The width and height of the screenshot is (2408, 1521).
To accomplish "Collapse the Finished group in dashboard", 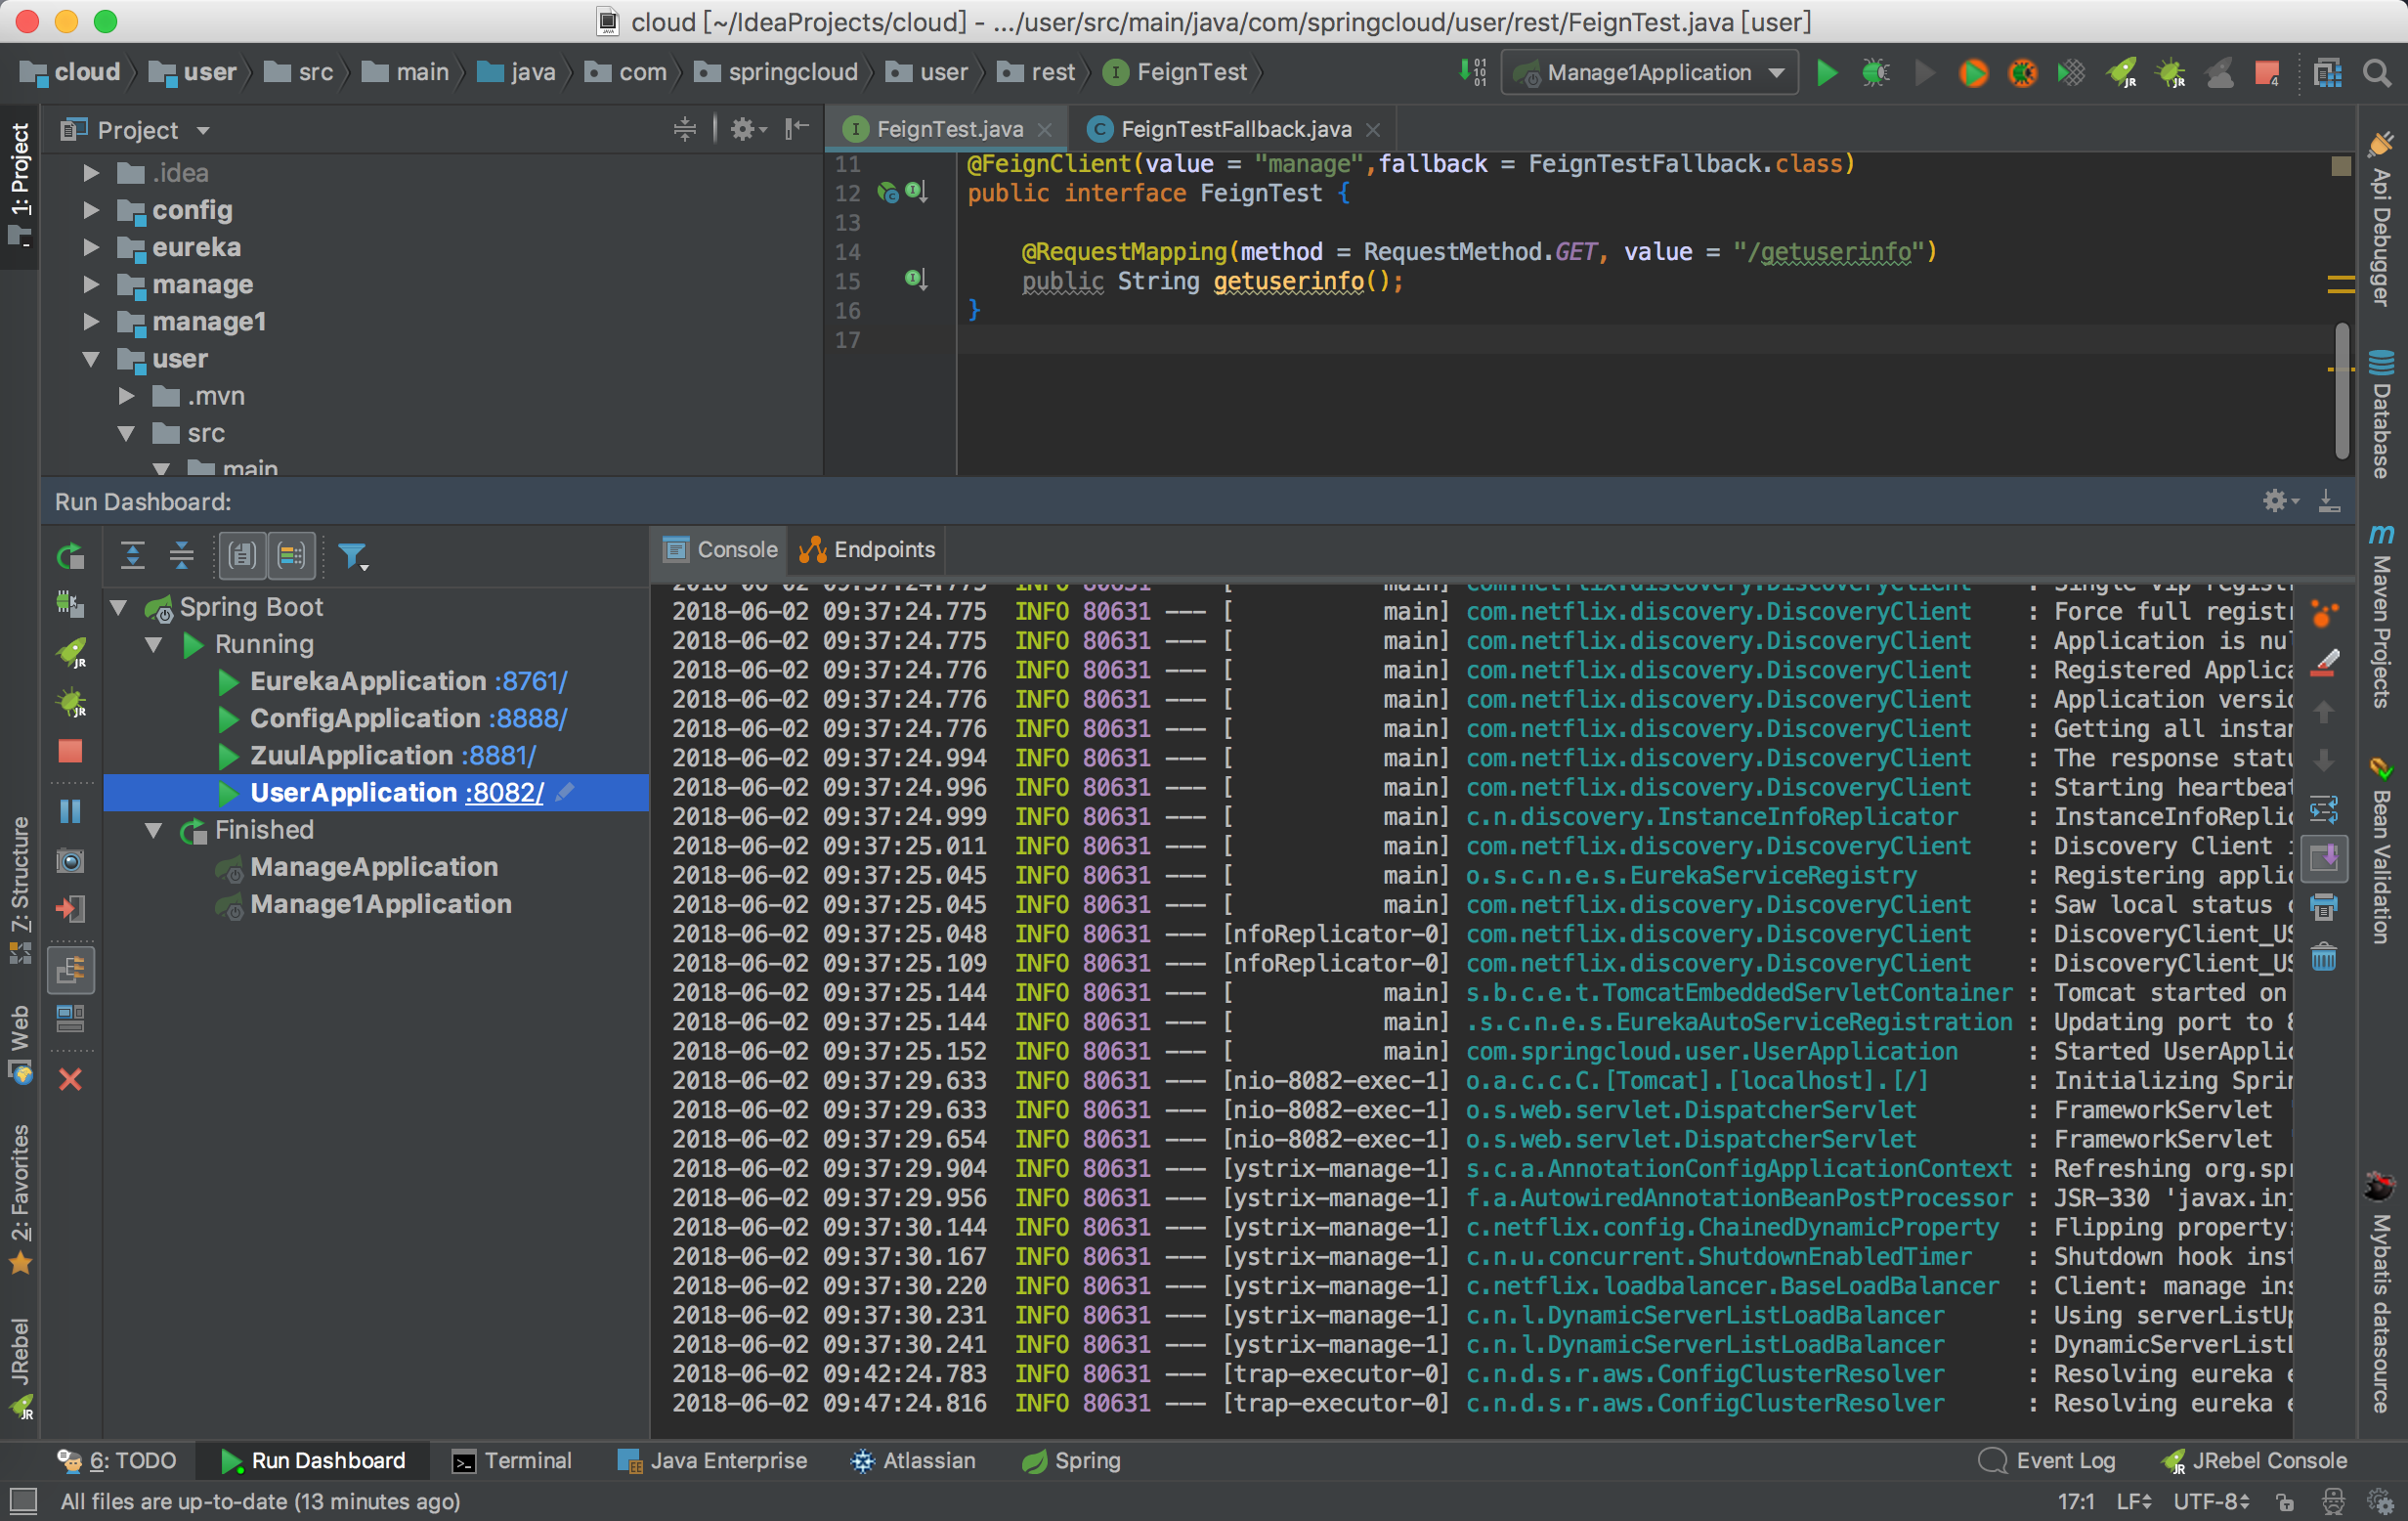I will point(154,830).
